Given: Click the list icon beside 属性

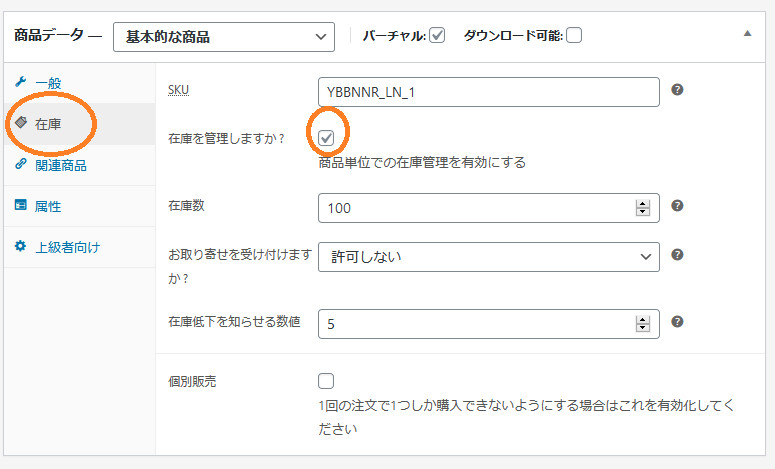Looking at the screenshot, I should (20, 205).
